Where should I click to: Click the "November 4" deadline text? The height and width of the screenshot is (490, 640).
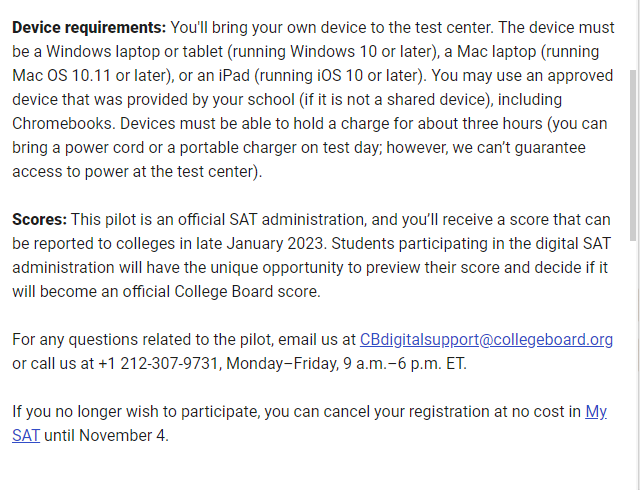(x=122, y=436)
